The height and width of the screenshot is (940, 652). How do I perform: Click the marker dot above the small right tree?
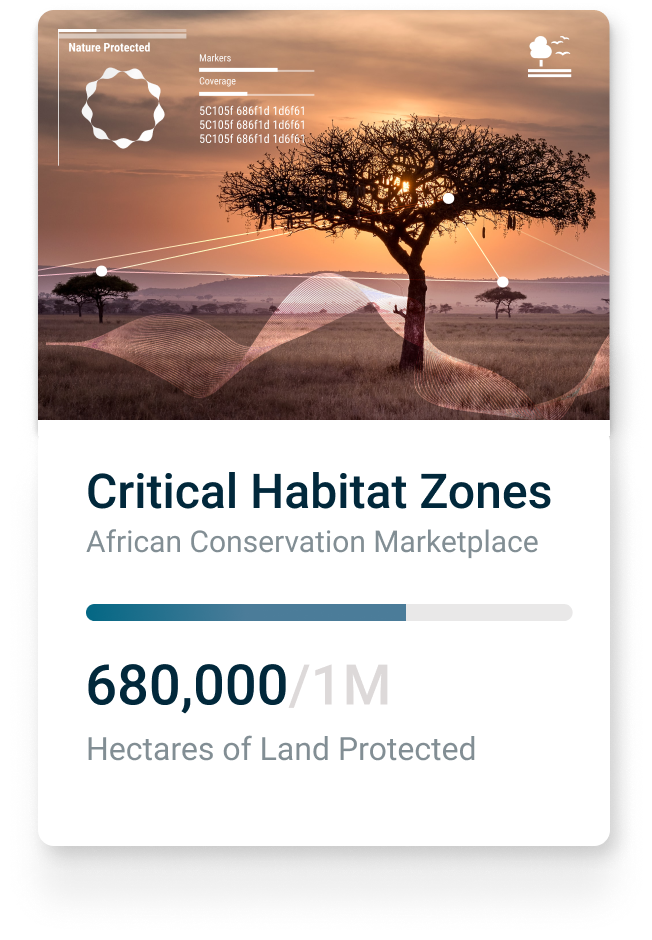click(503, 282)
